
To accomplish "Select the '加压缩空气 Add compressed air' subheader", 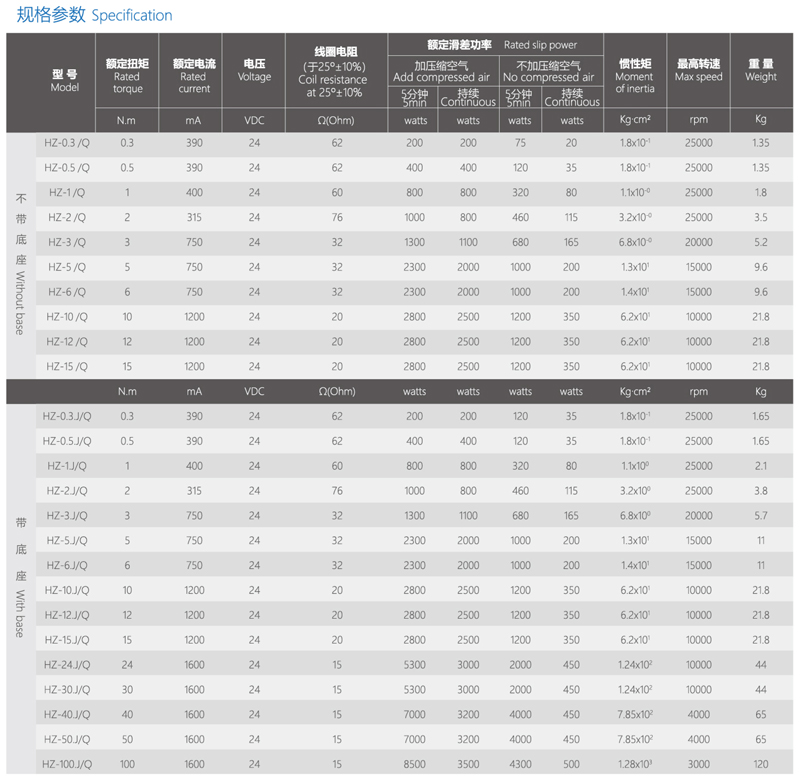I will click(441, 71).
